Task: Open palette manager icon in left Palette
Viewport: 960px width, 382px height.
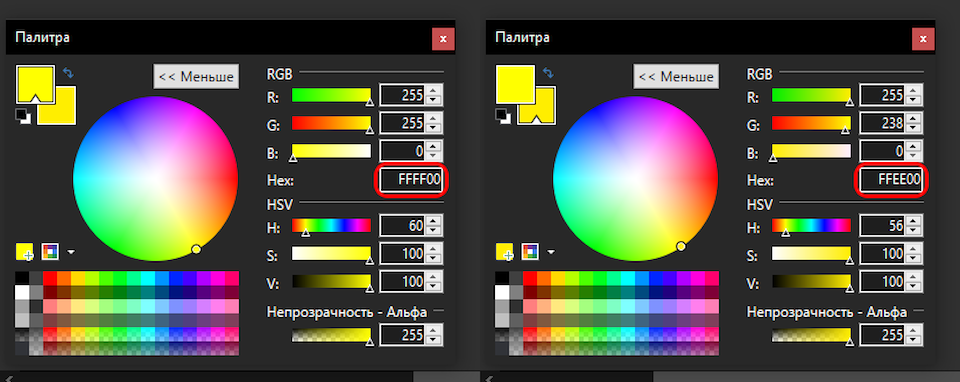Action: coord(50,251)
